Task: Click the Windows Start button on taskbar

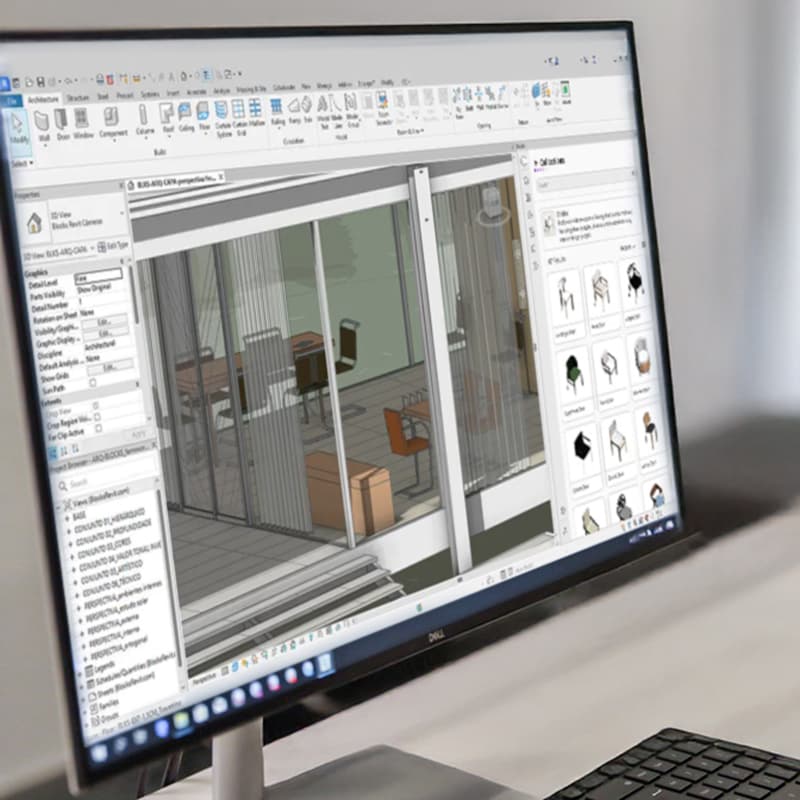Action: point(99,753)
